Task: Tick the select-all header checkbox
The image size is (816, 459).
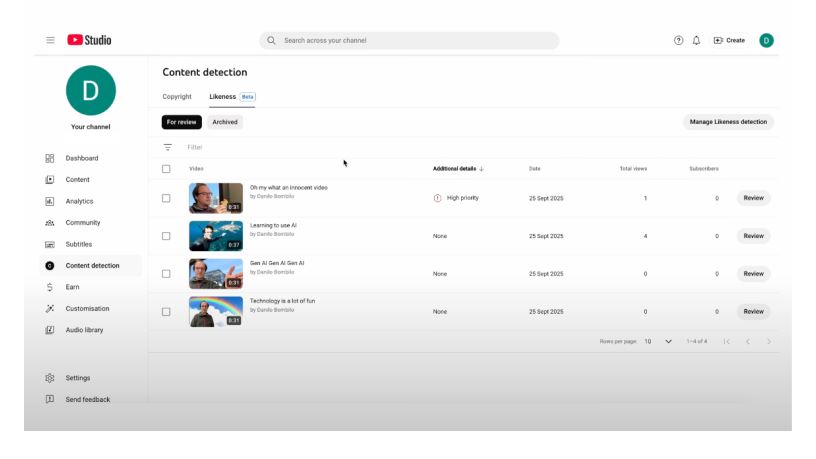Action: 166,169
